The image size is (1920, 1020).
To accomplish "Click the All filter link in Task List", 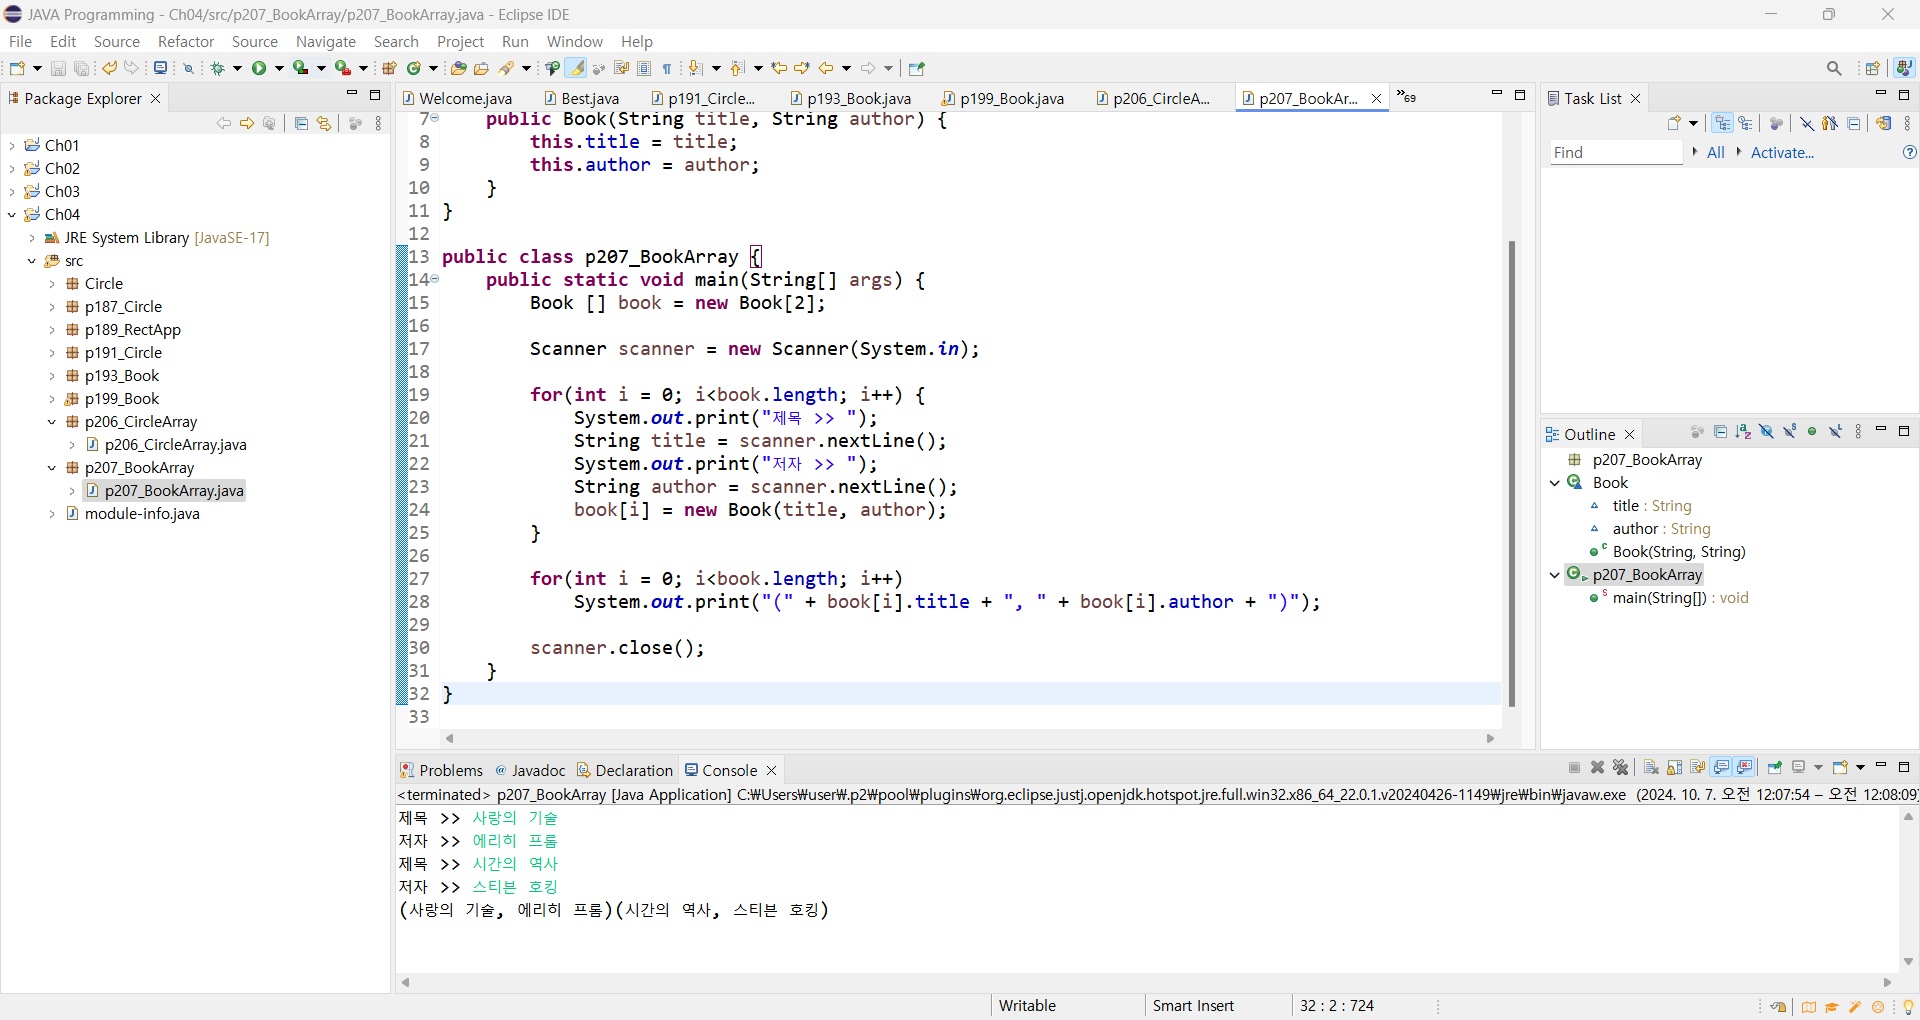I will [1716, 152].
